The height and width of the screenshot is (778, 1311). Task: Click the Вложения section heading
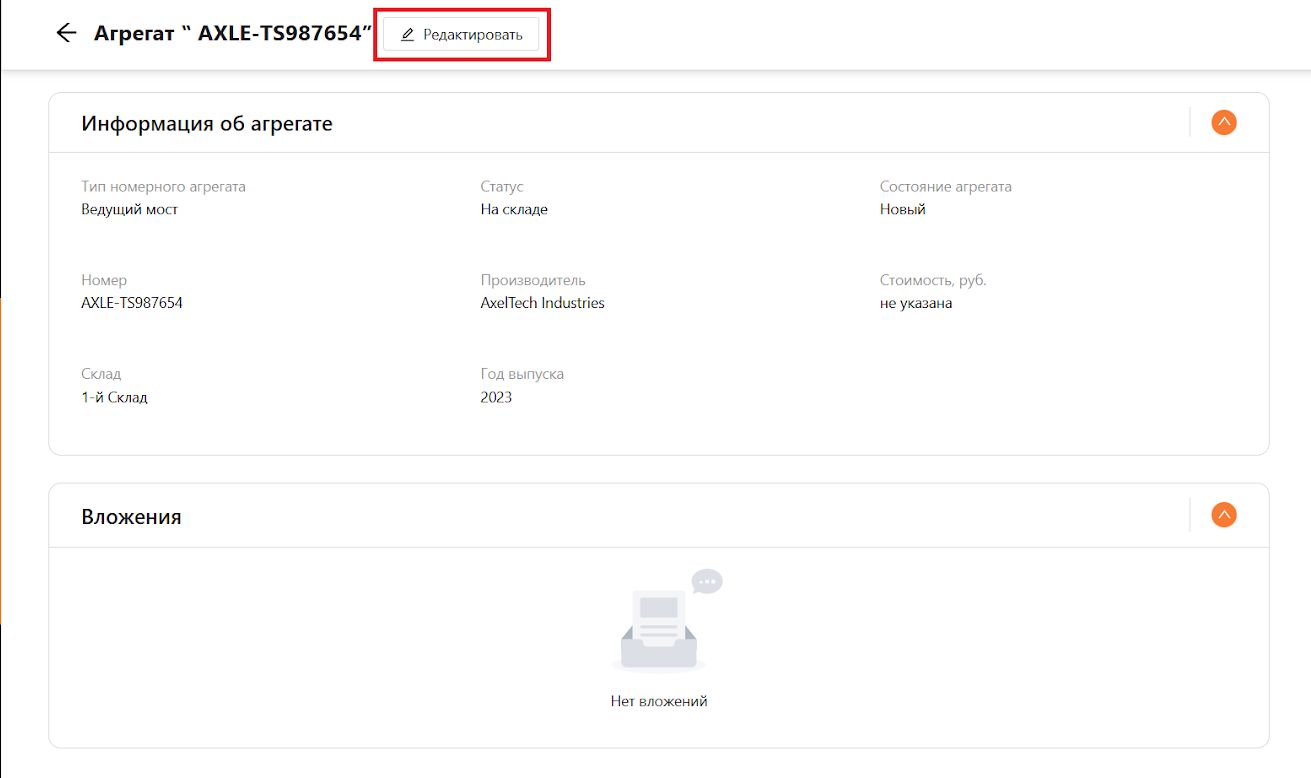131,517
